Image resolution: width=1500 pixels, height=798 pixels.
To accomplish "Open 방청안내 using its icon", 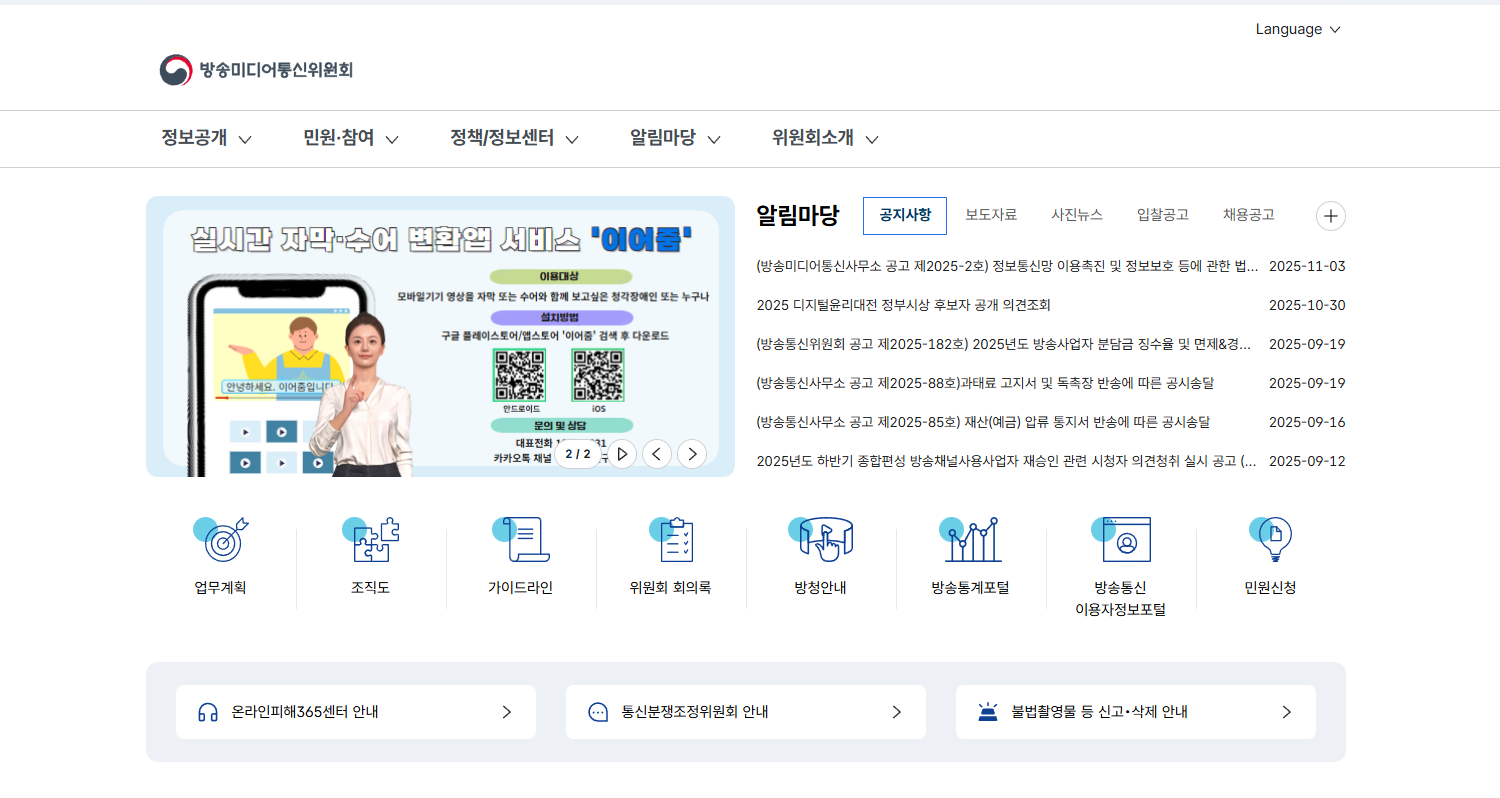I will [822, 539].
